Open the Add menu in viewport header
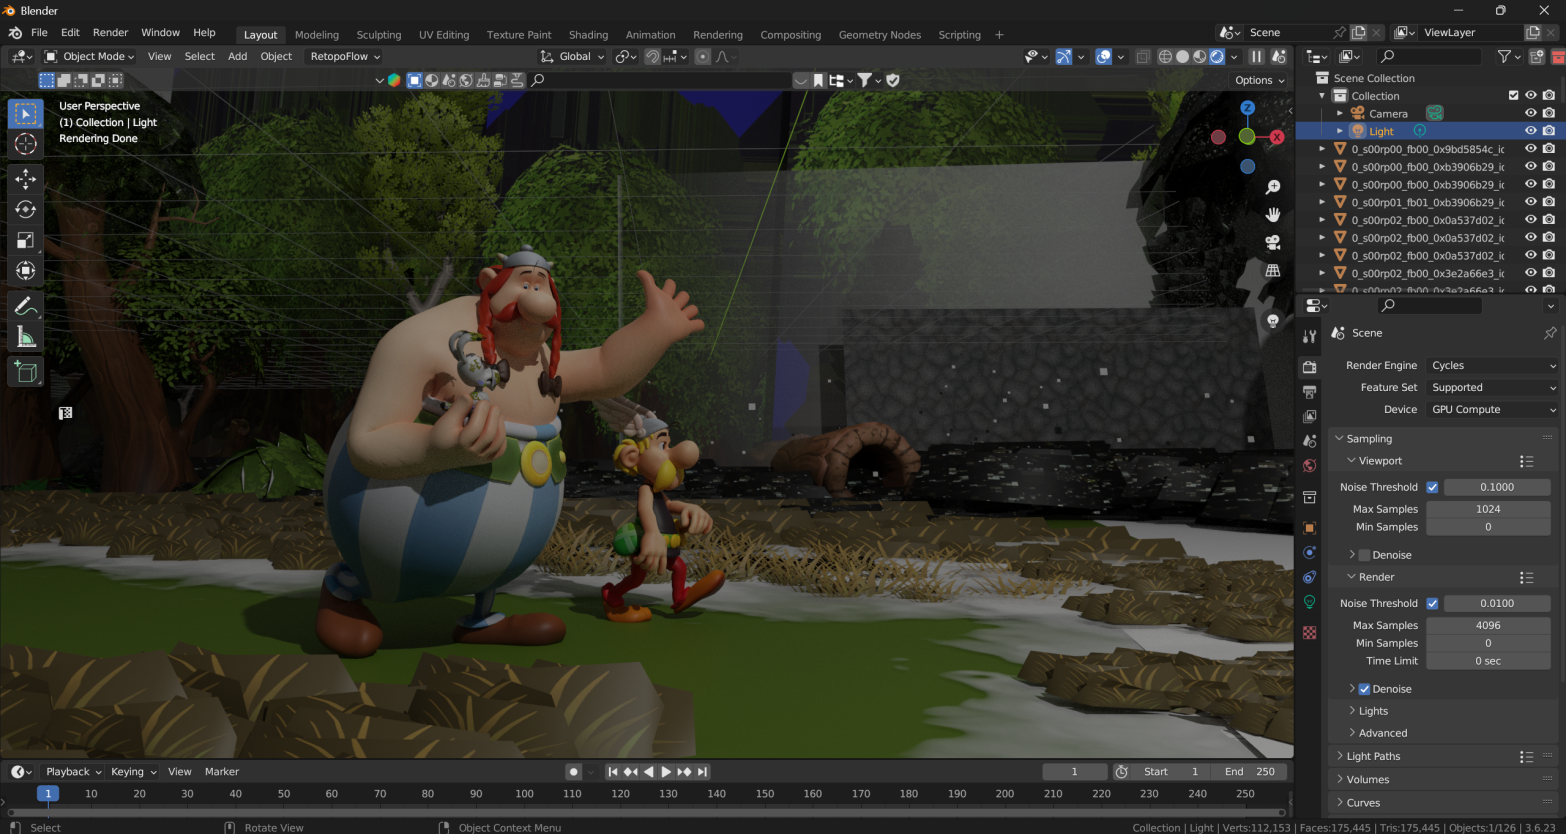Viewport: 1566px width, 834px height. click(237, 57)
